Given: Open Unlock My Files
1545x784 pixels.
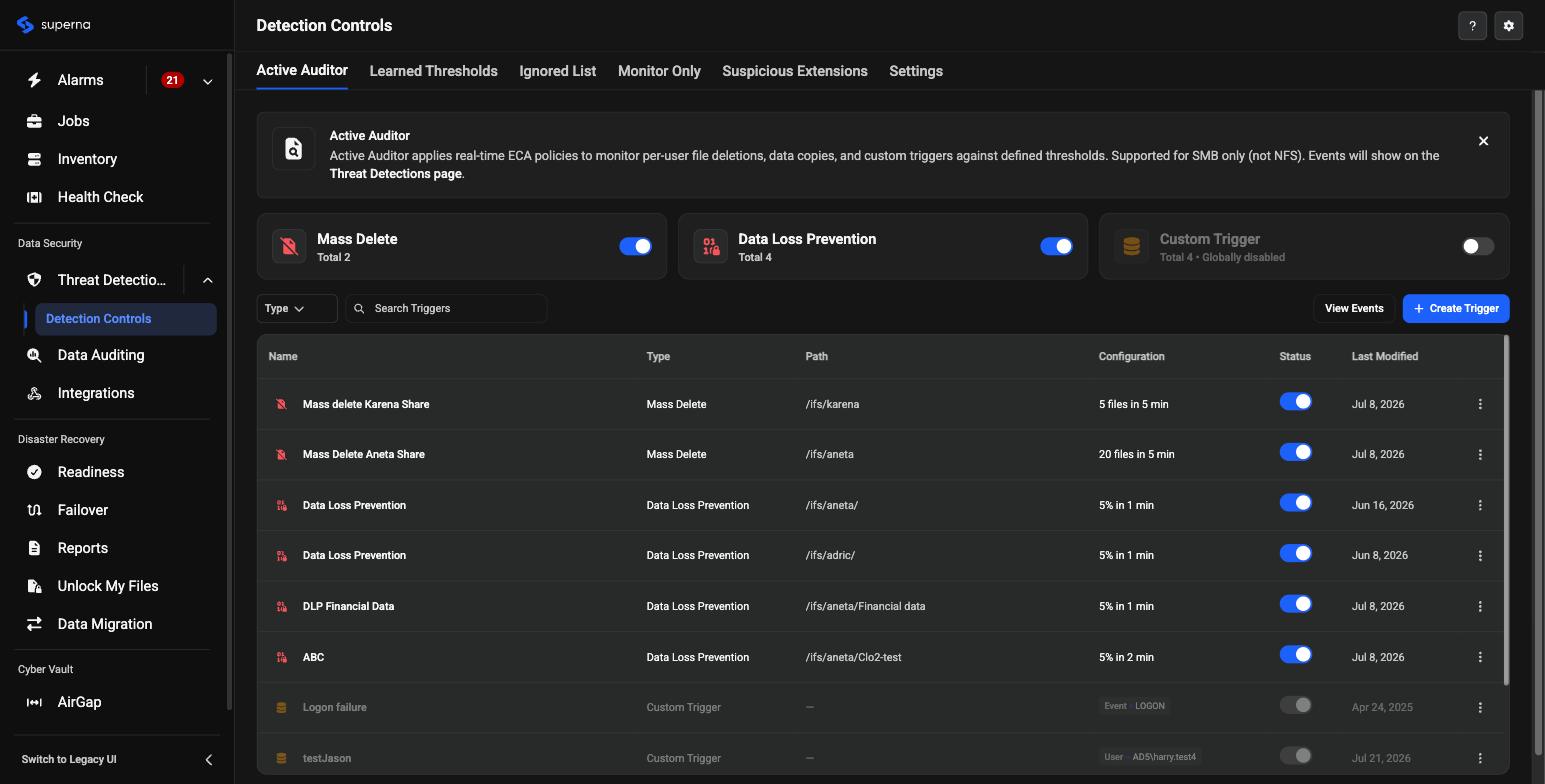Looking at the screenshot, I should [107, 586].
